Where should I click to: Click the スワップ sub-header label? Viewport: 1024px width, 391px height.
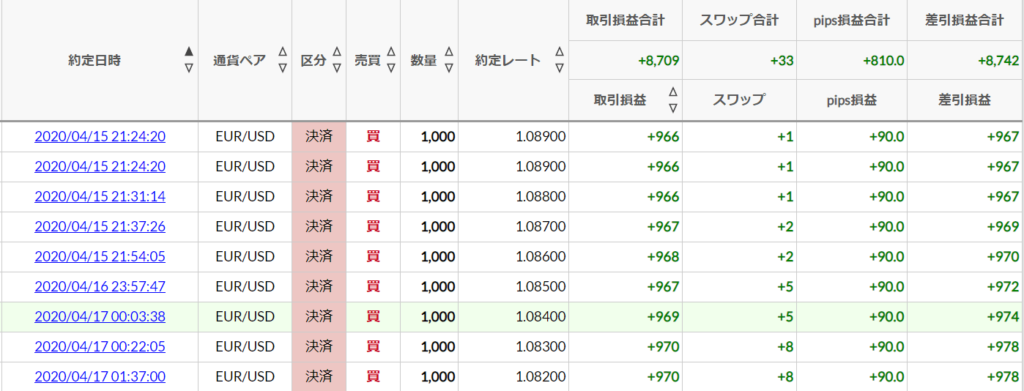tap(739, 100)
